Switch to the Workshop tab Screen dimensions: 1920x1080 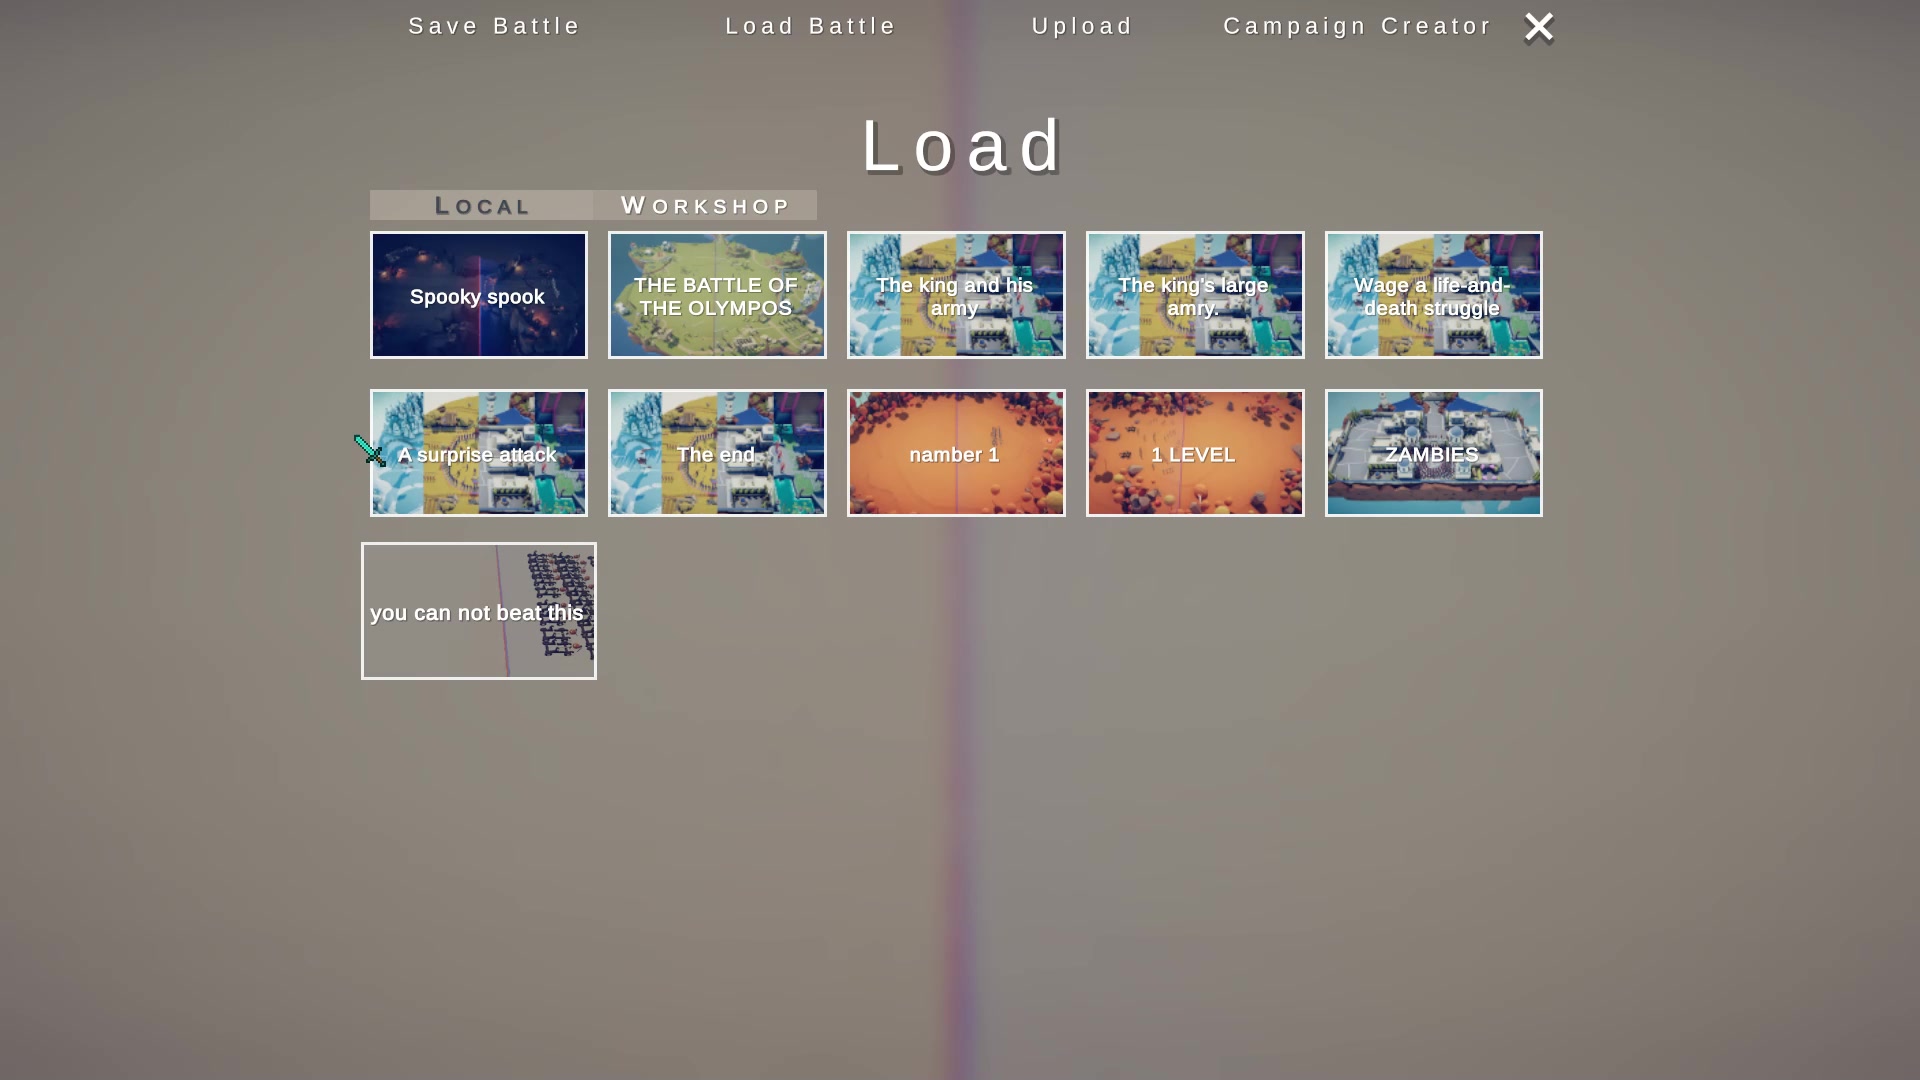(x=705, y=204)
